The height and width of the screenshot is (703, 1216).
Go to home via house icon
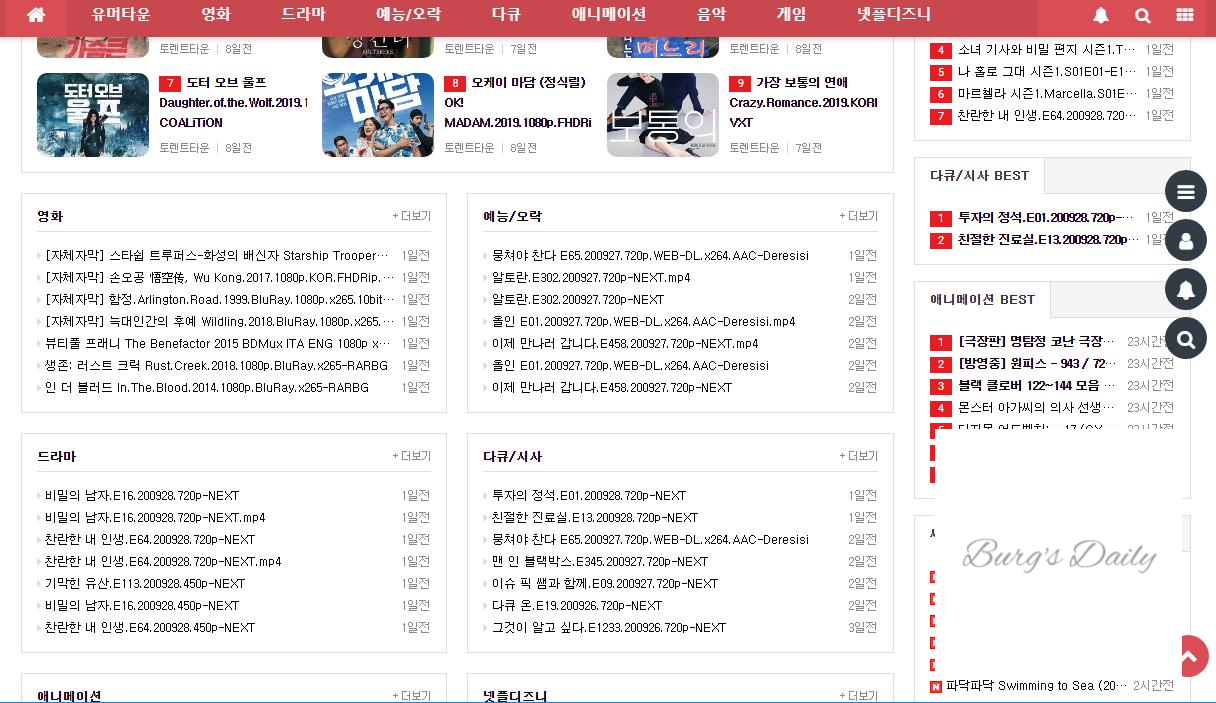click(36, 15)
